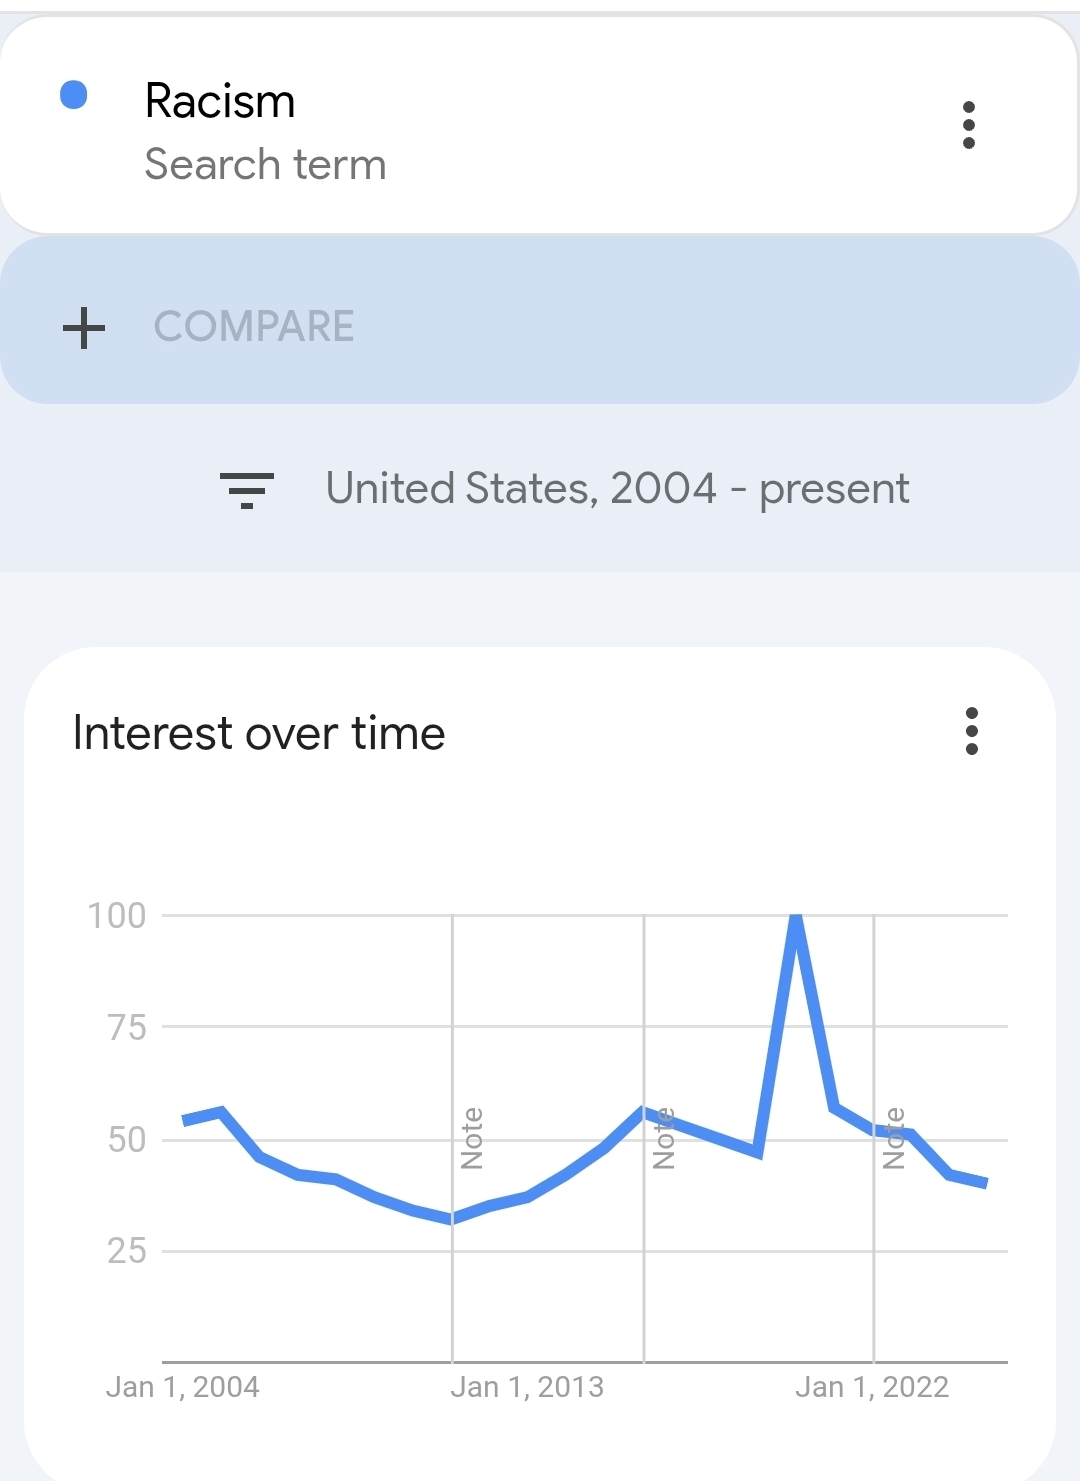Click the 100 value on the y-axis
1080x1481 pixels.
[x=117, y=915]
